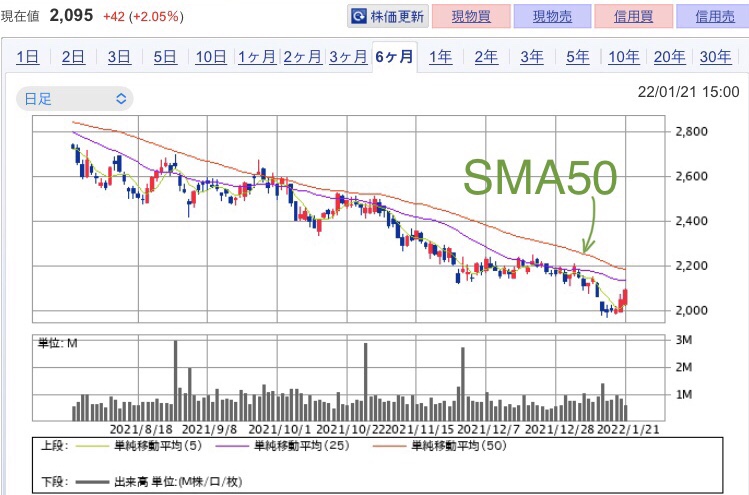Open the 現物買 order link
This screenshot has height=495, width=749.
[471, 17]
